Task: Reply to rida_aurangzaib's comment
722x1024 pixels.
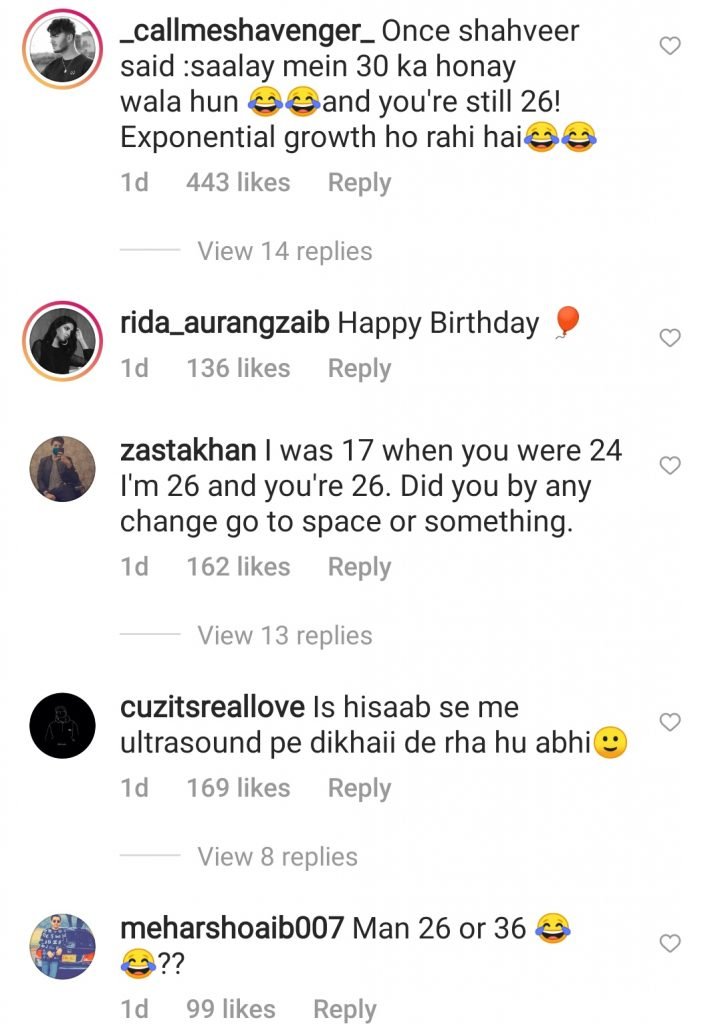Action: (359, 368)
